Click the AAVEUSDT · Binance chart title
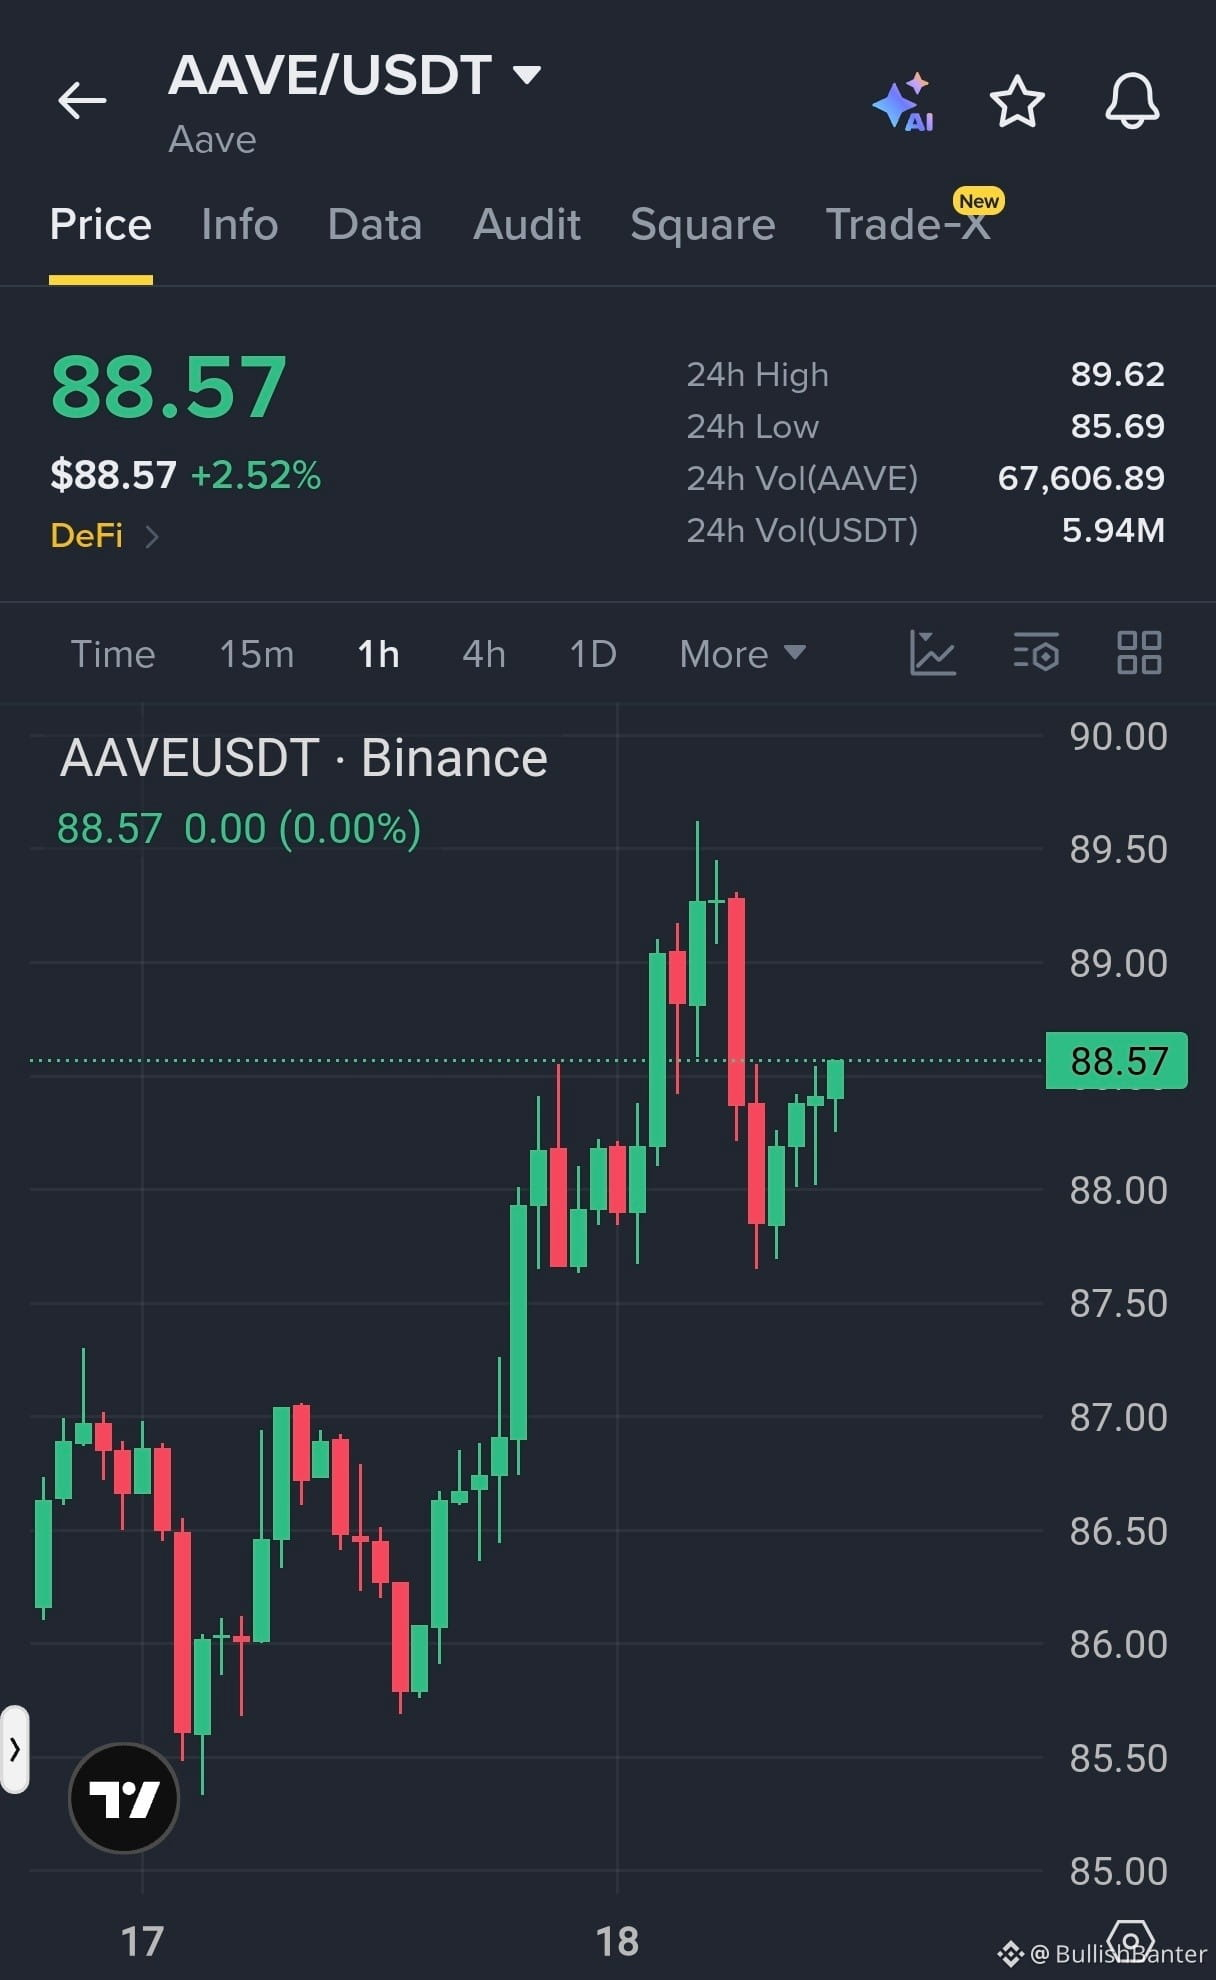Image resolution: width=1216 pixels, height=1980 pixels. [x=304, y=758]
